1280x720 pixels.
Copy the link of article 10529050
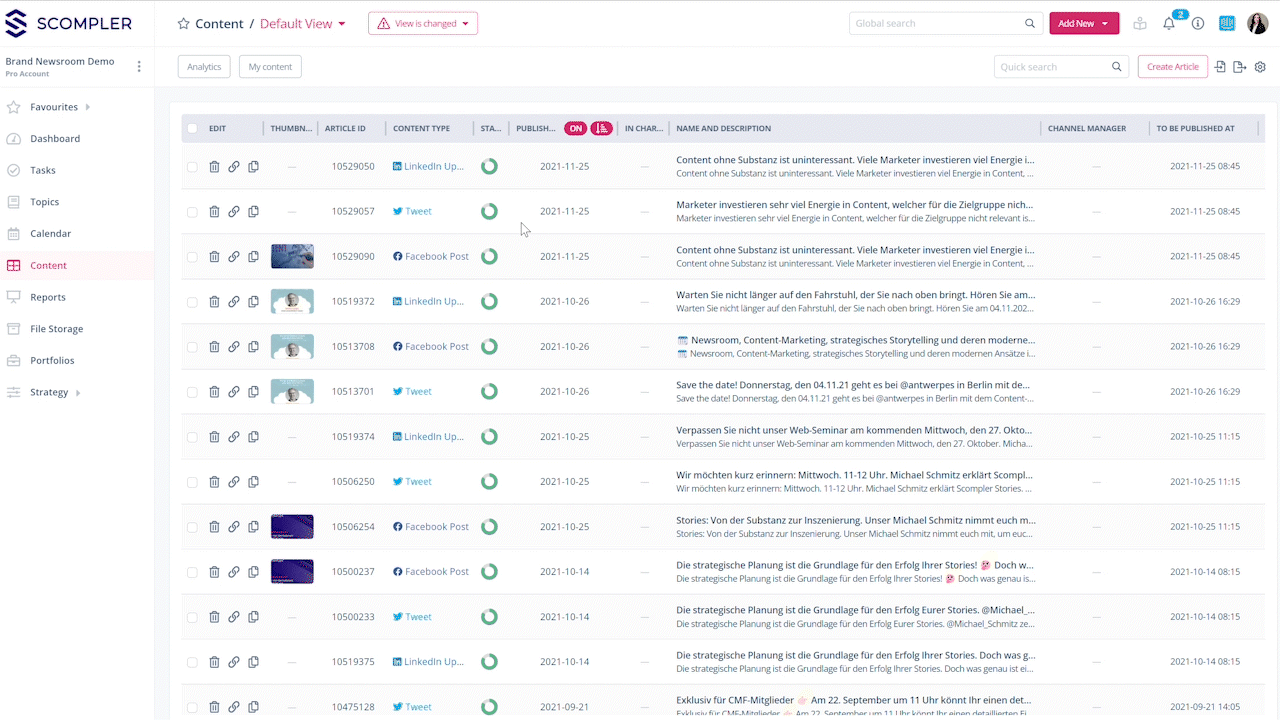tap(234, 166)
